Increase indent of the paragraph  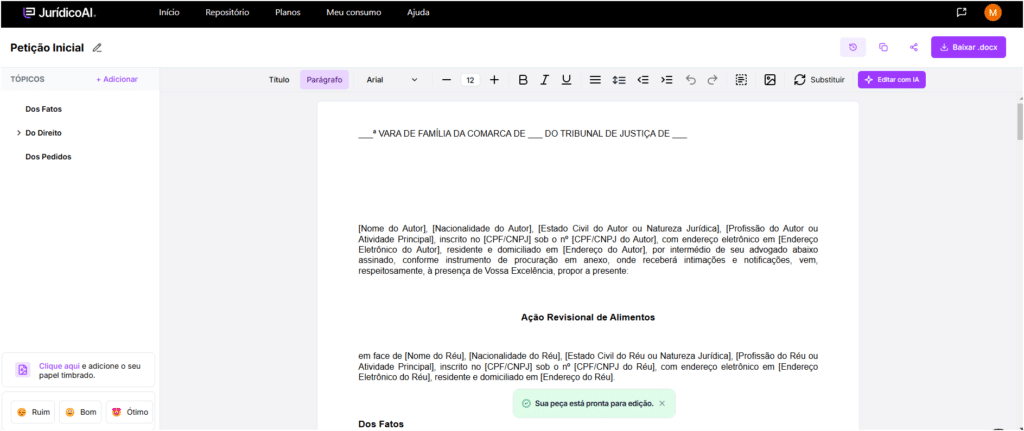(x=667, y=80)
